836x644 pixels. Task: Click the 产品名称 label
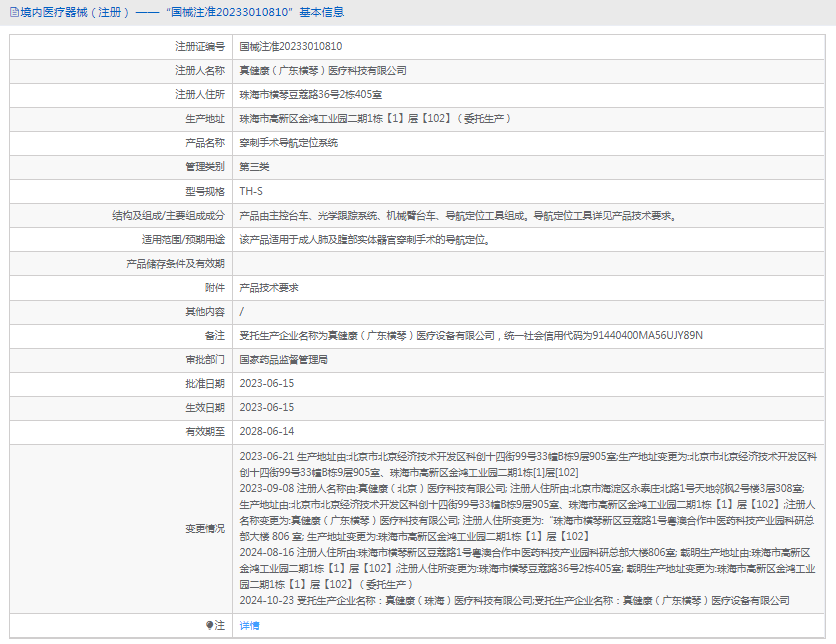(x=205, y=143)
